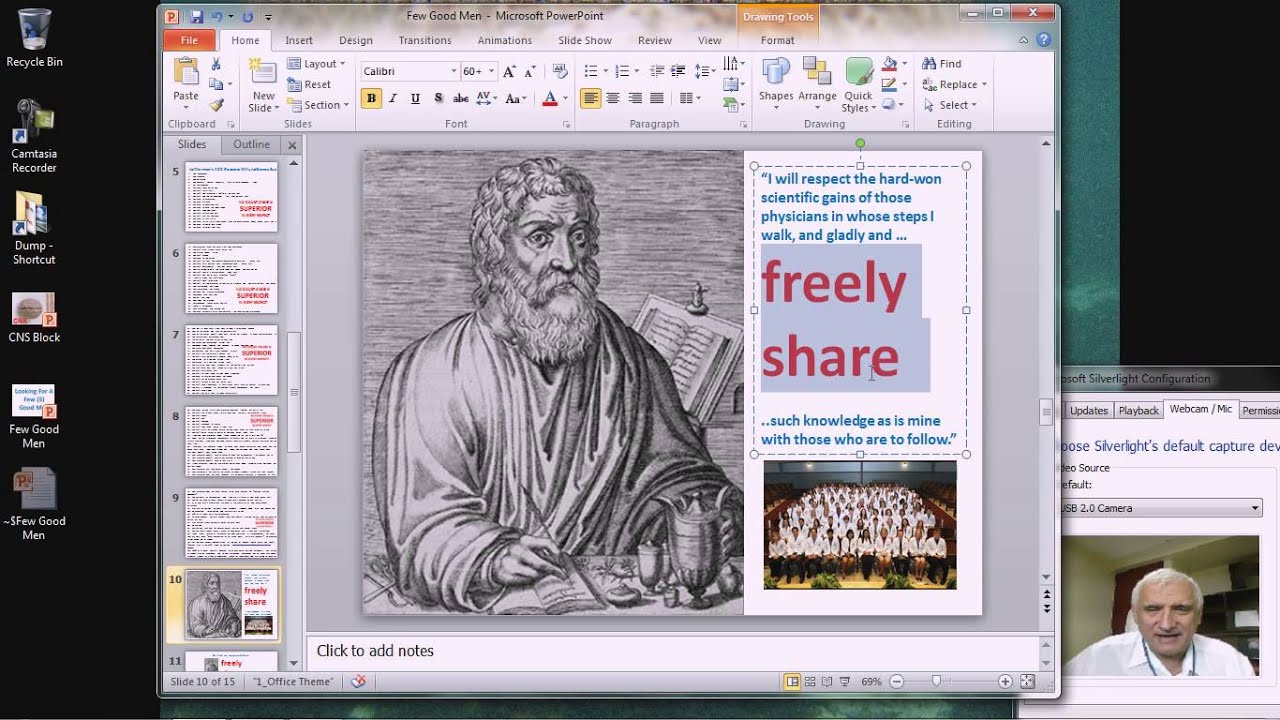Open Shape Effects icon

pos(892,104)
